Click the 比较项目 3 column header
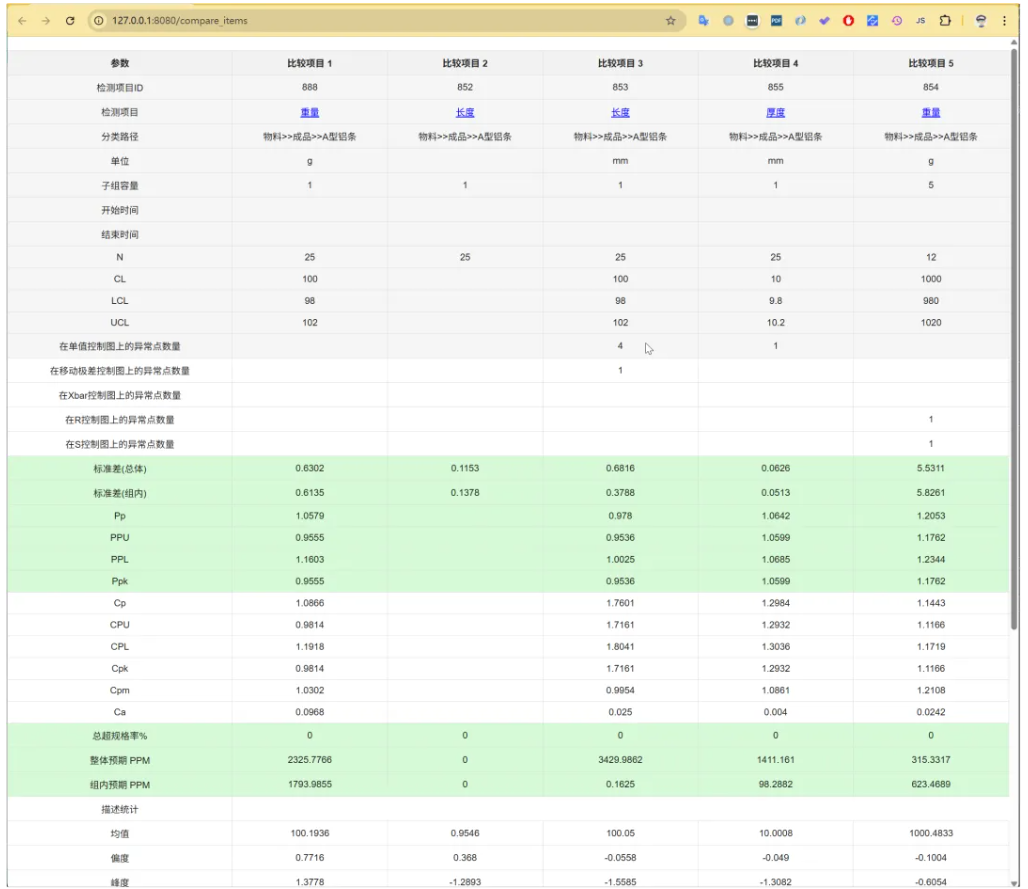1028x889 pixels. point(620,64)
